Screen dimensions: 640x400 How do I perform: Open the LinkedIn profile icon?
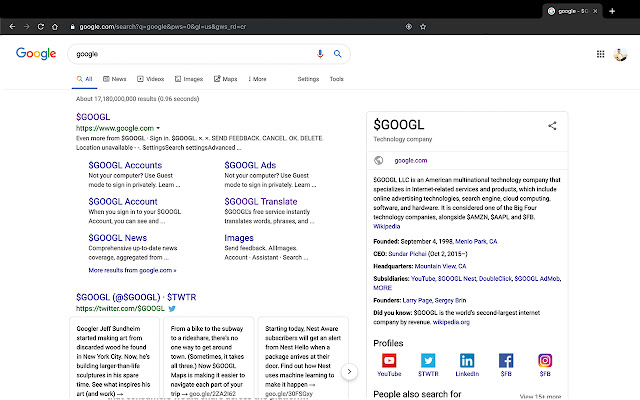pyautogui.click(x=467, y=361)
